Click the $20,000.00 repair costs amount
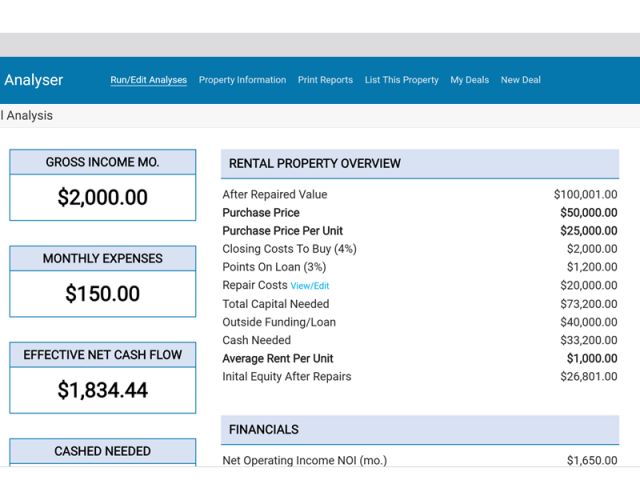Image resolution: width=640 pixels, height=480 pixels. (589, 285)
